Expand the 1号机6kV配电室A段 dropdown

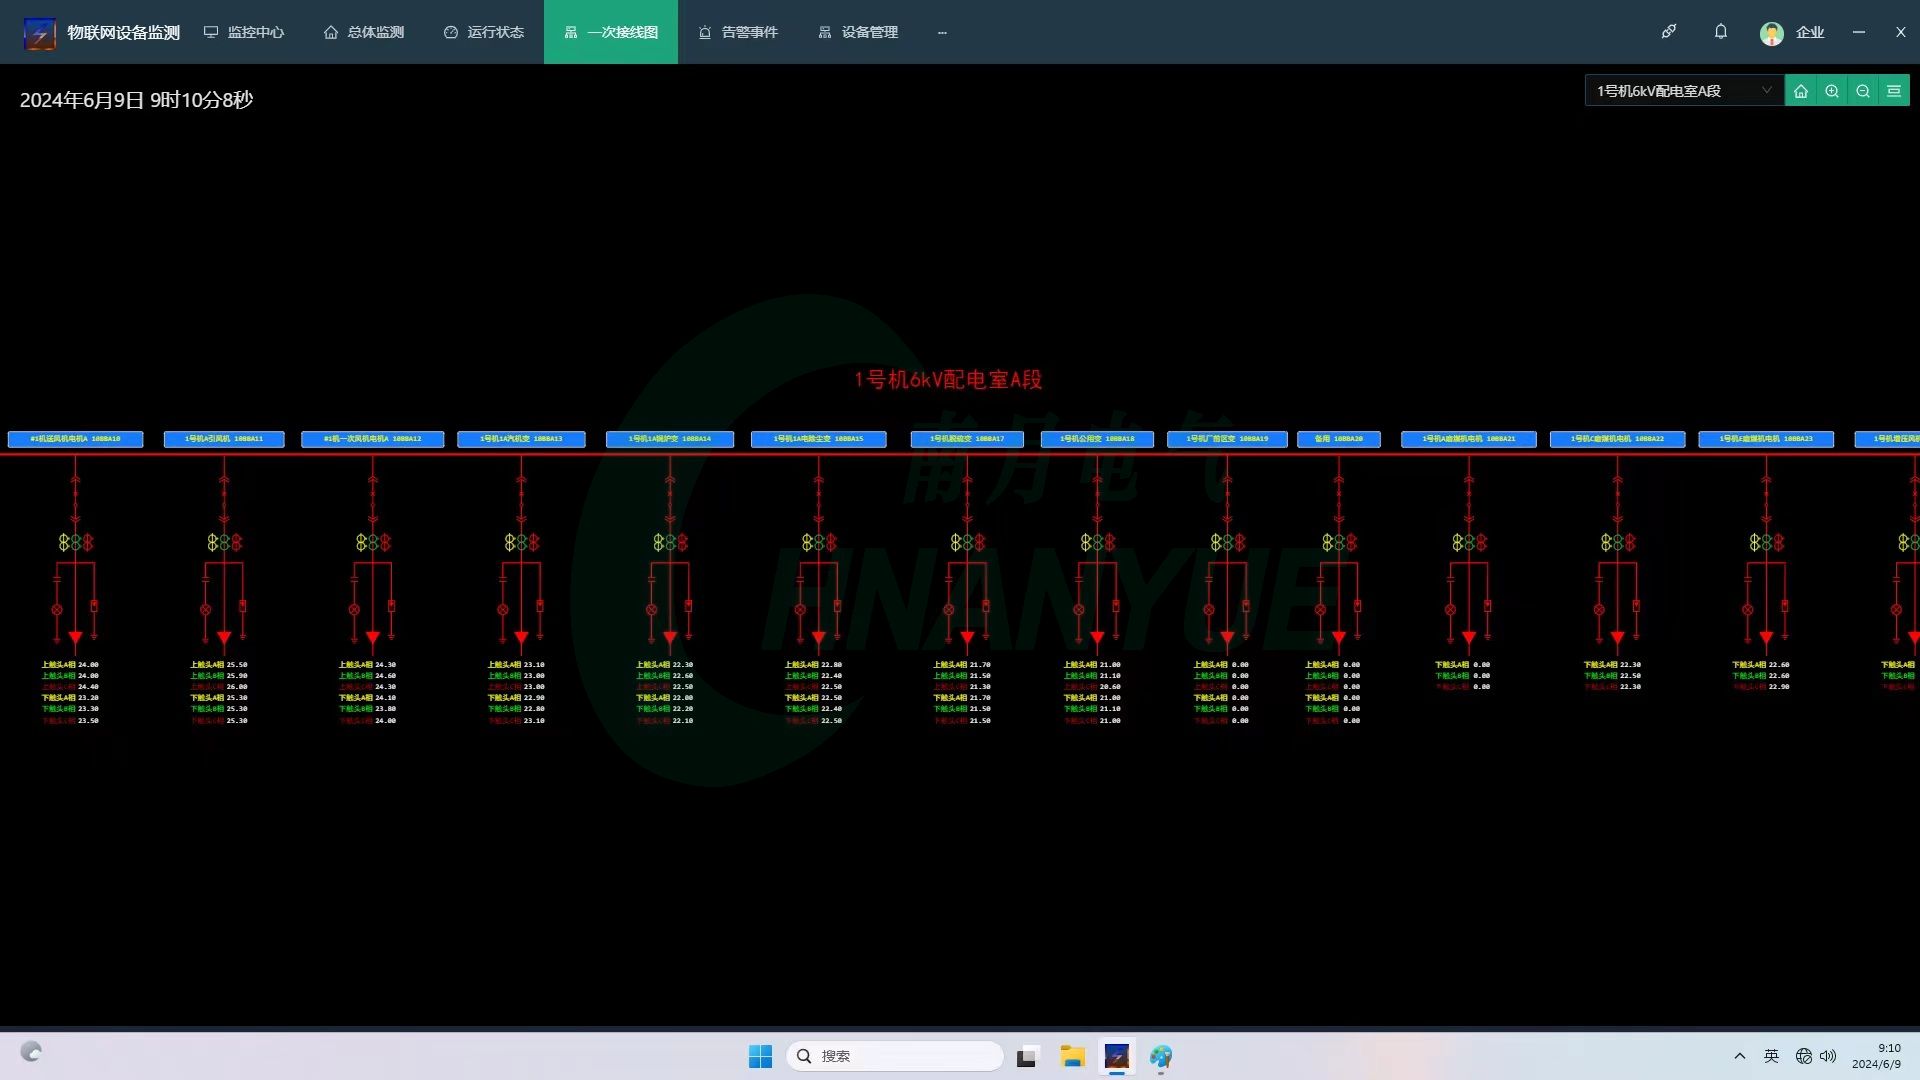(x=1685, y=91)
